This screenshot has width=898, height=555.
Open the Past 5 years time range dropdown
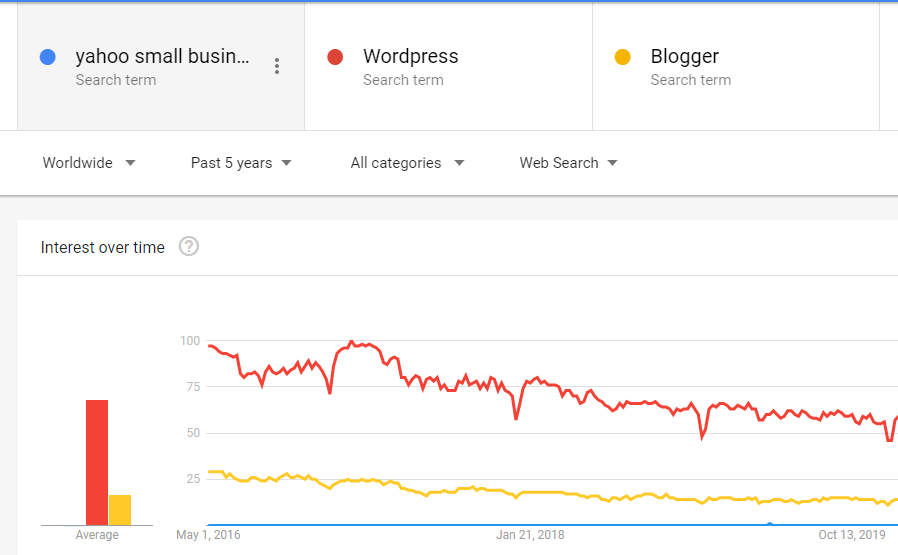[x=241, y=163]
